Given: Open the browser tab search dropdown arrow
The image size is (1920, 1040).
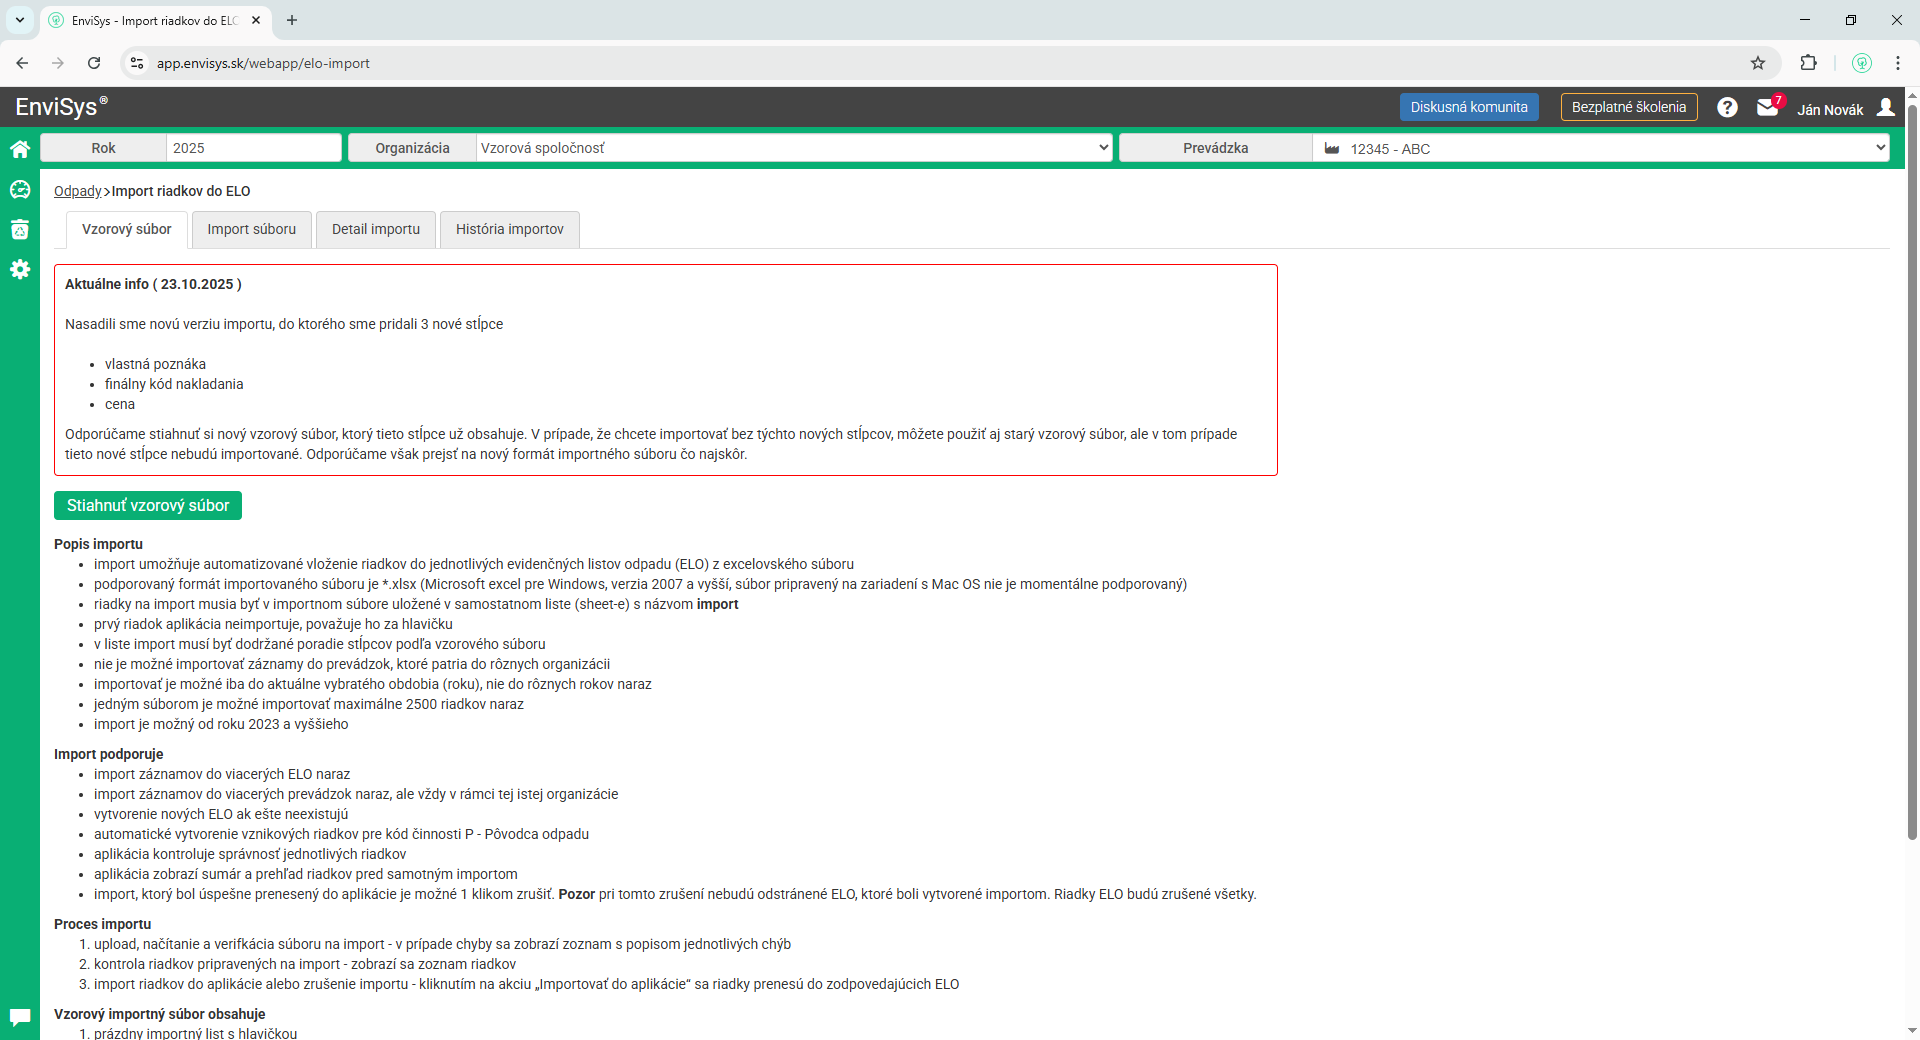Looking at the screenshot, I should (x=20, y=20).
